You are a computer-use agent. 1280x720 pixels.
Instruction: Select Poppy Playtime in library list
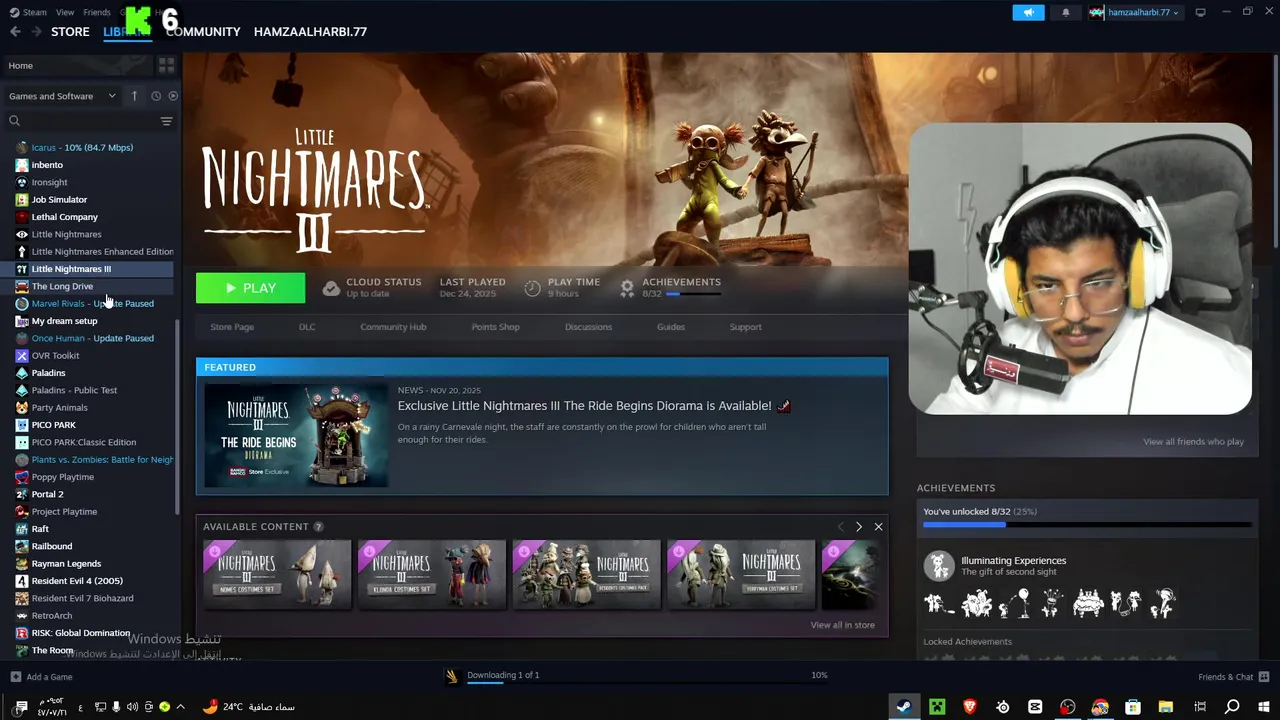[62, 477]
